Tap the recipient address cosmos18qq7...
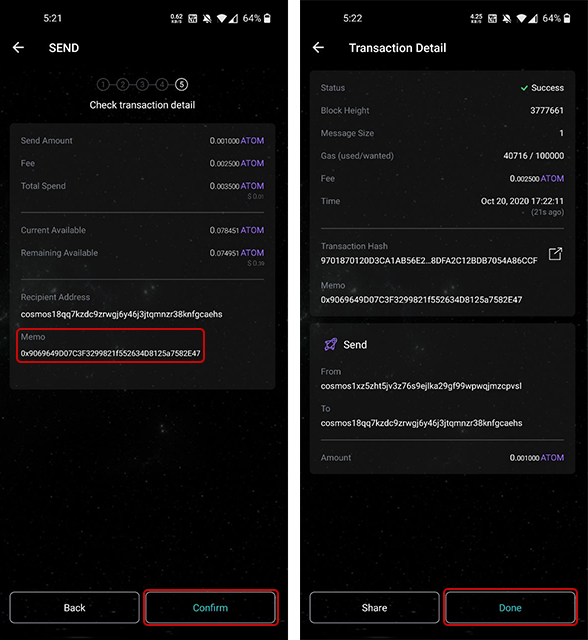Image resolution: width=588 pixels, height=640 pixels. pos(122,314)
